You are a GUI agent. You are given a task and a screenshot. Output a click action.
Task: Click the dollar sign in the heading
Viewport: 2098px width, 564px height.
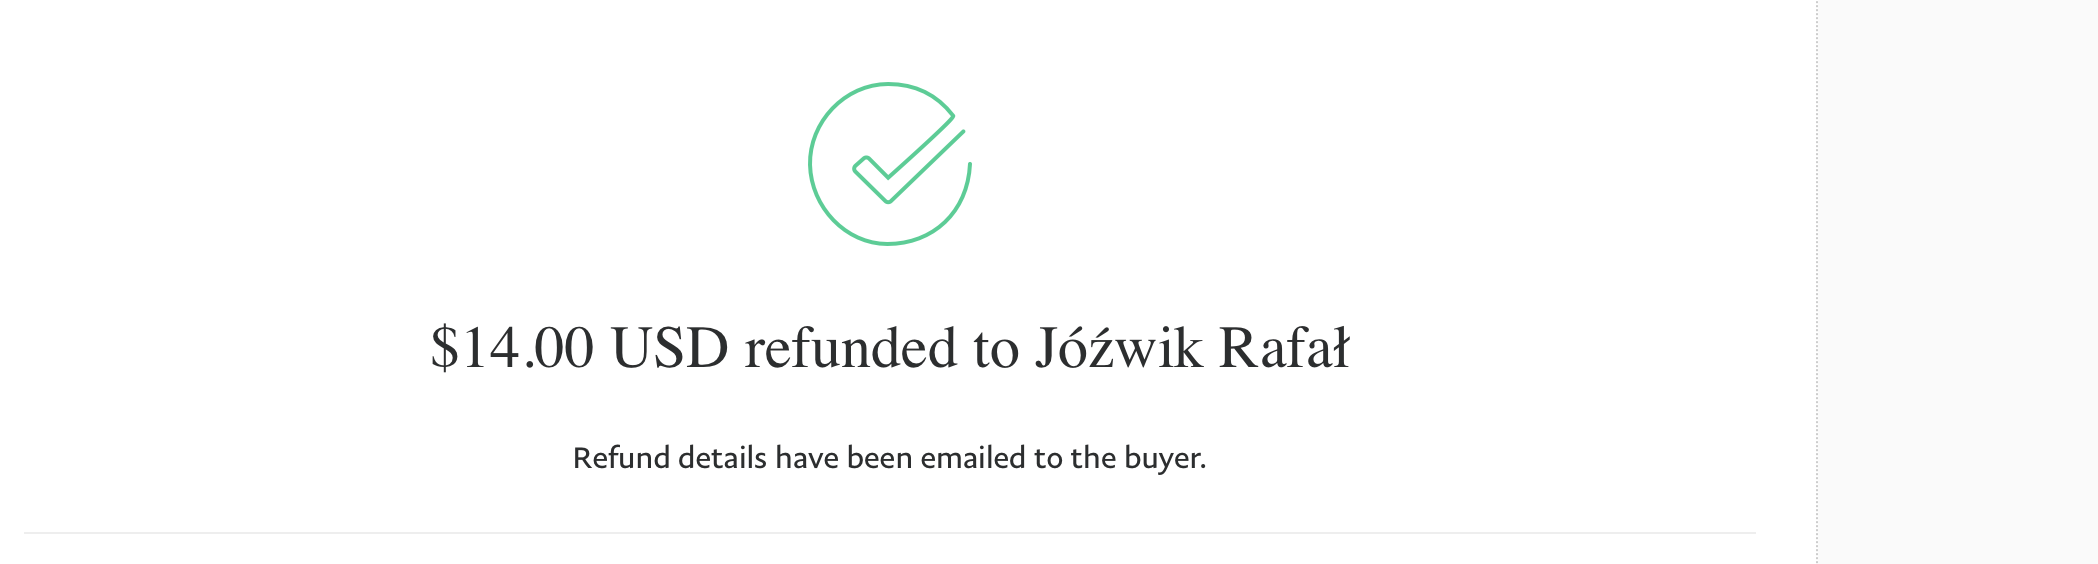click(x=444, y=348)
